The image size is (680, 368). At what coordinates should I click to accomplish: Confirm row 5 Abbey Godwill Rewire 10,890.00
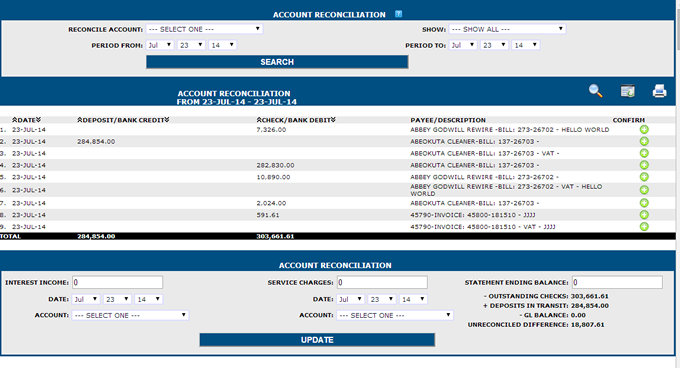tap(644, 177)
